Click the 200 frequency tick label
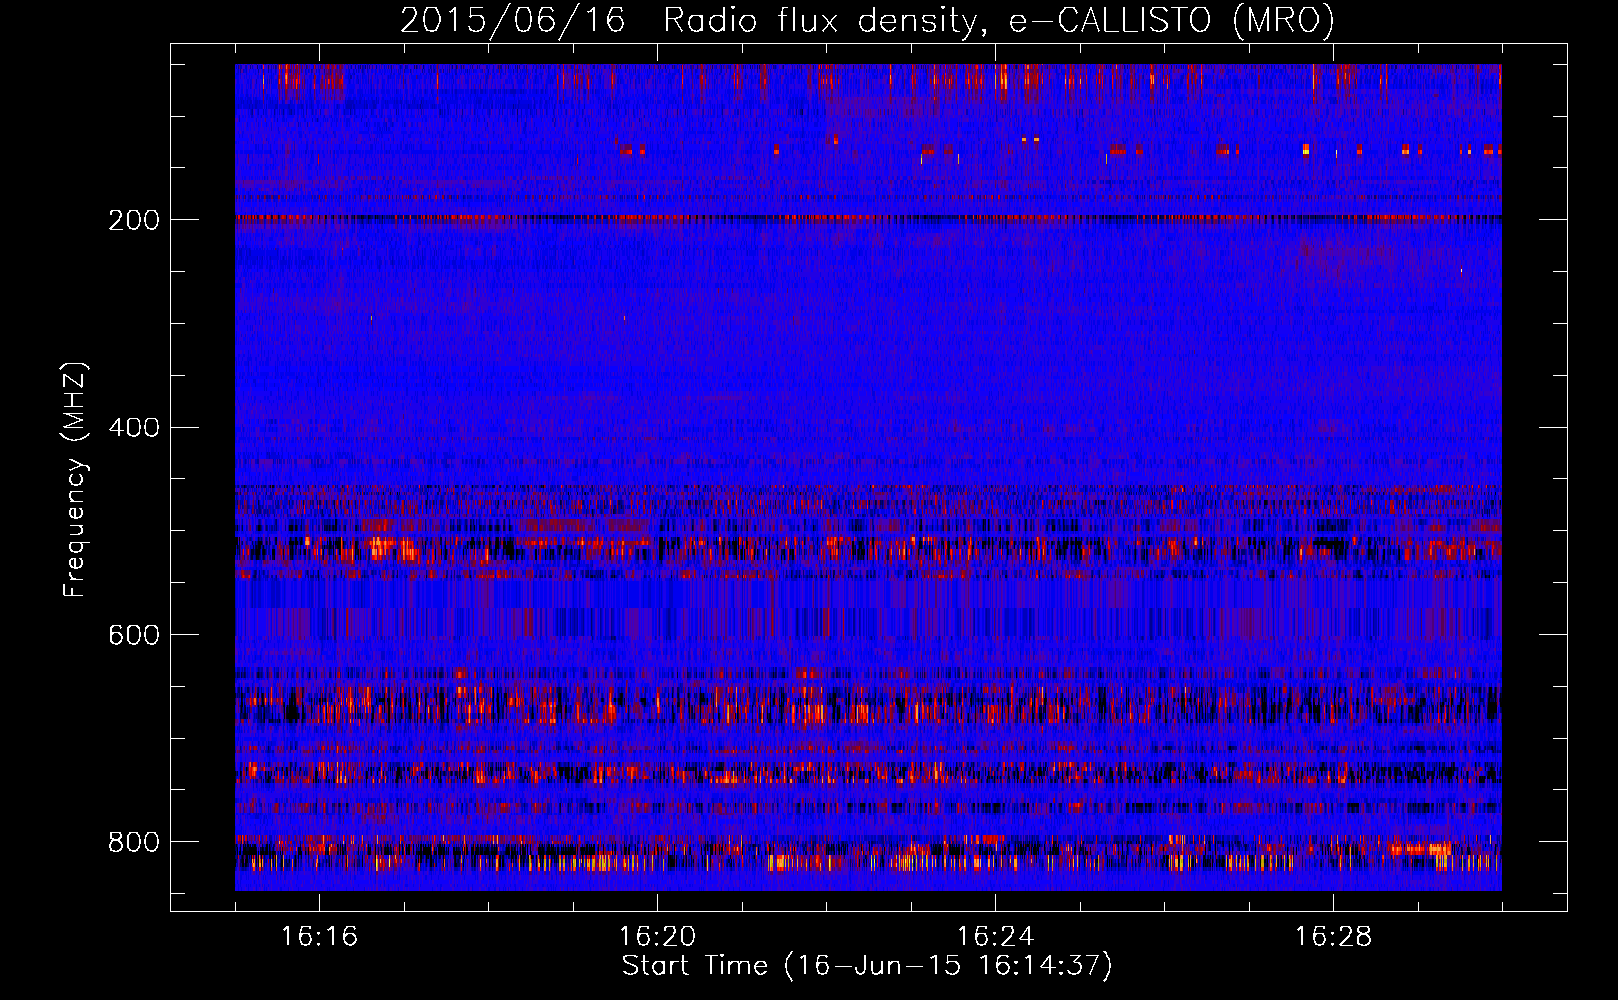The height and width of the screenshot is (1000, 1618). click(134, 220)
